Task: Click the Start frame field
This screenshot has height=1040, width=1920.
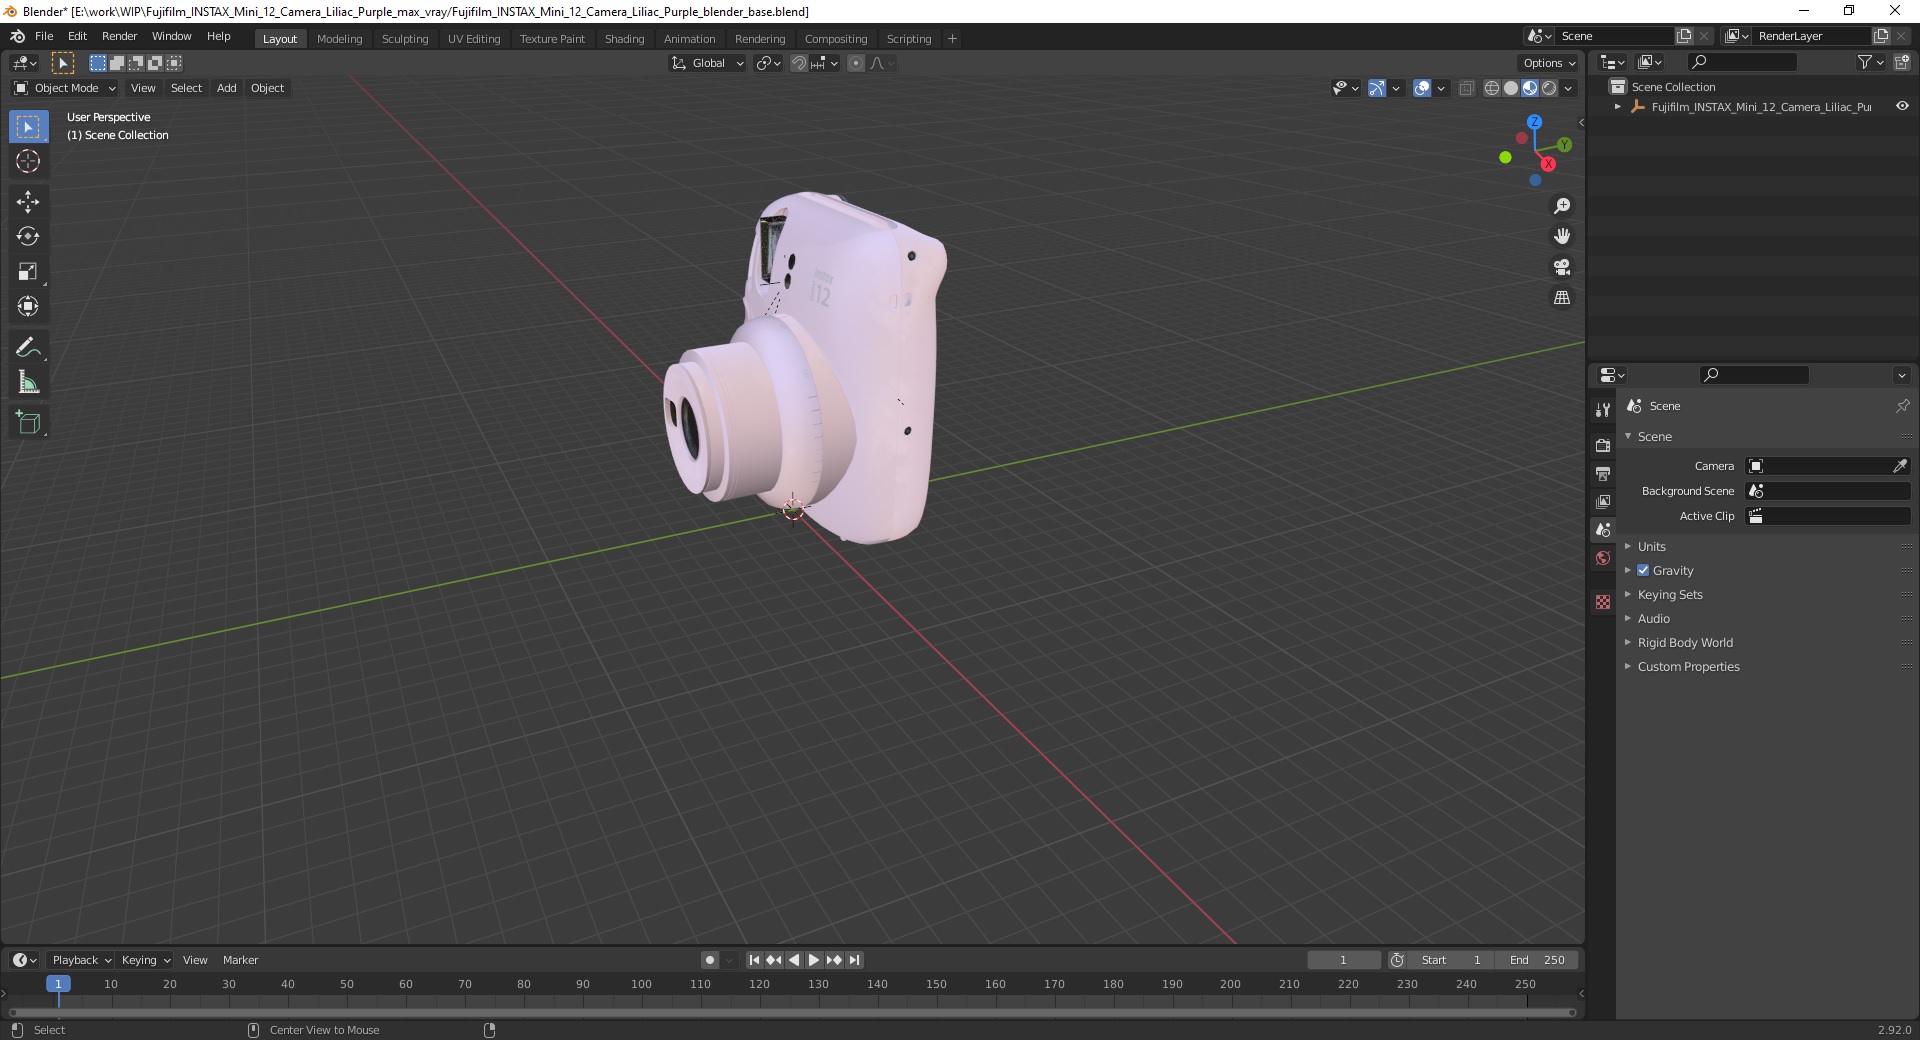Action: (1451, 960)
